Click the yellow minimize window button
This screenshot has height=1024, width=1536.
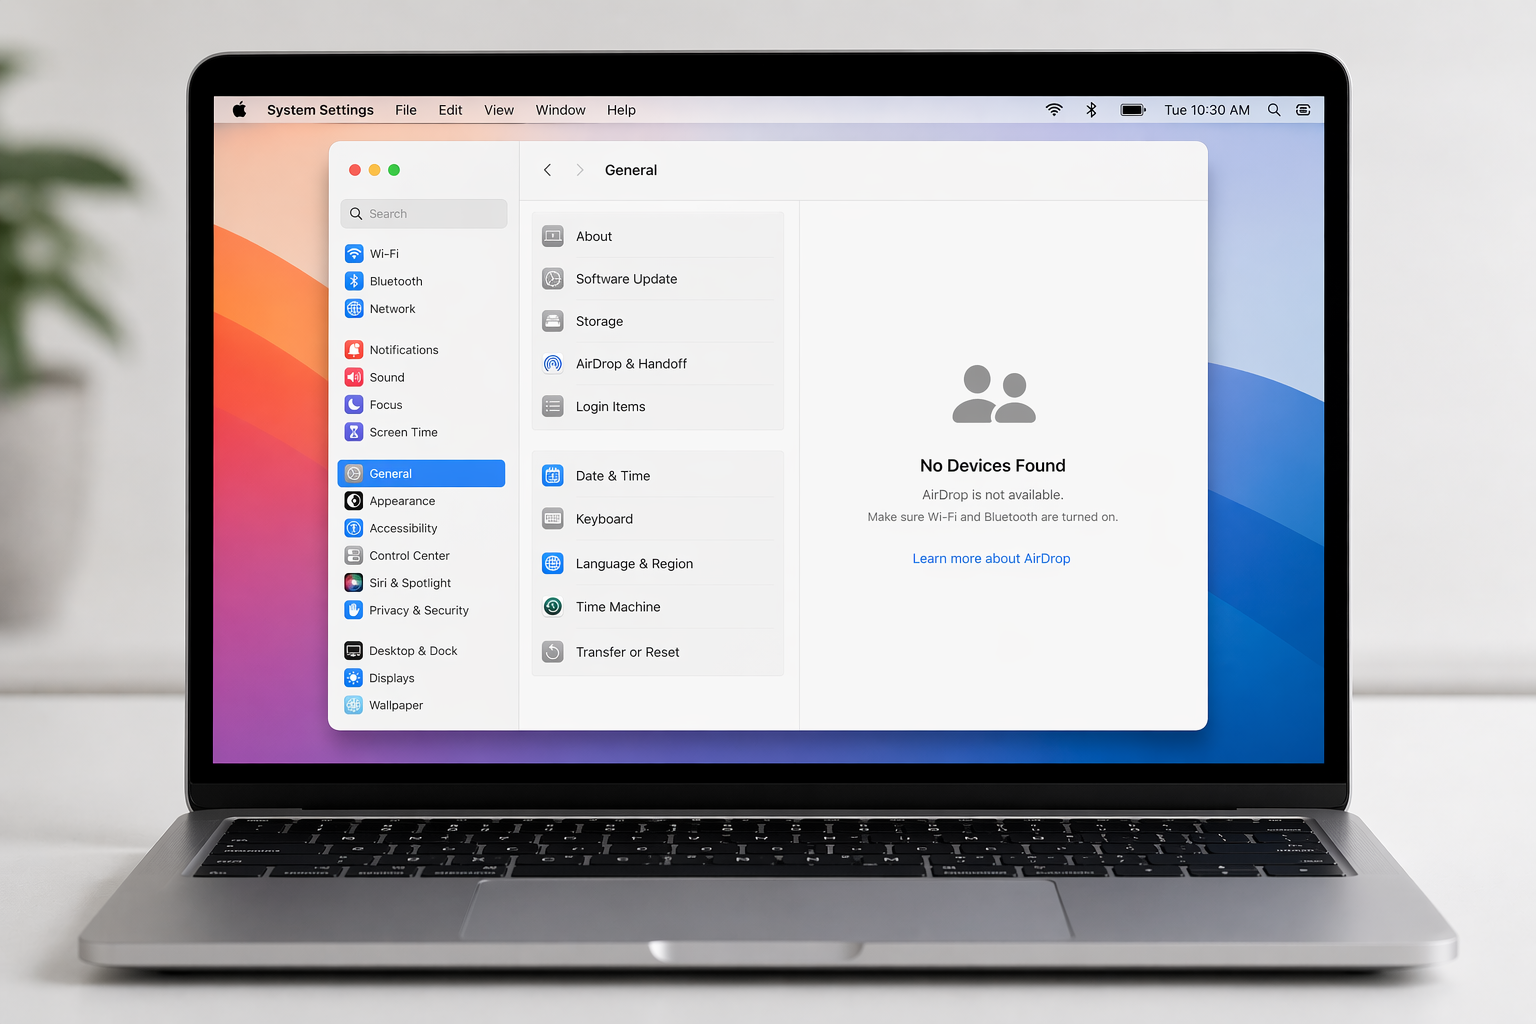374,170
